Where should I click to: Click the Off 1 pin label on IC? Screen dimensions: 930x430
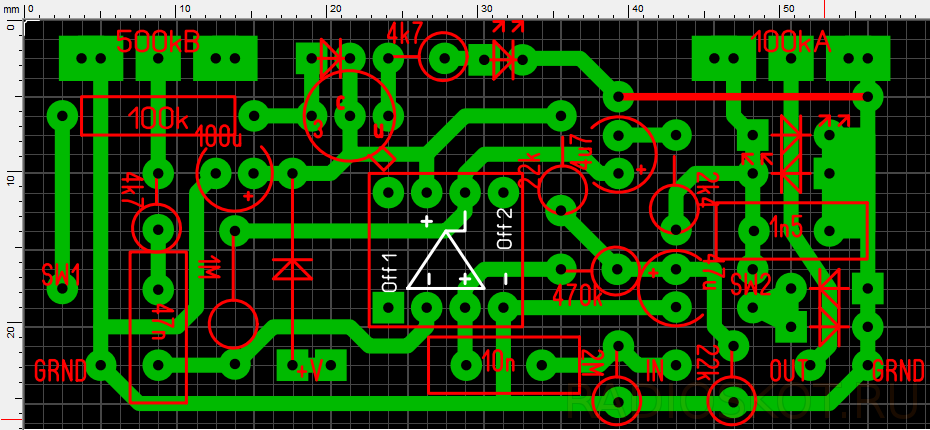pos(390,272)
